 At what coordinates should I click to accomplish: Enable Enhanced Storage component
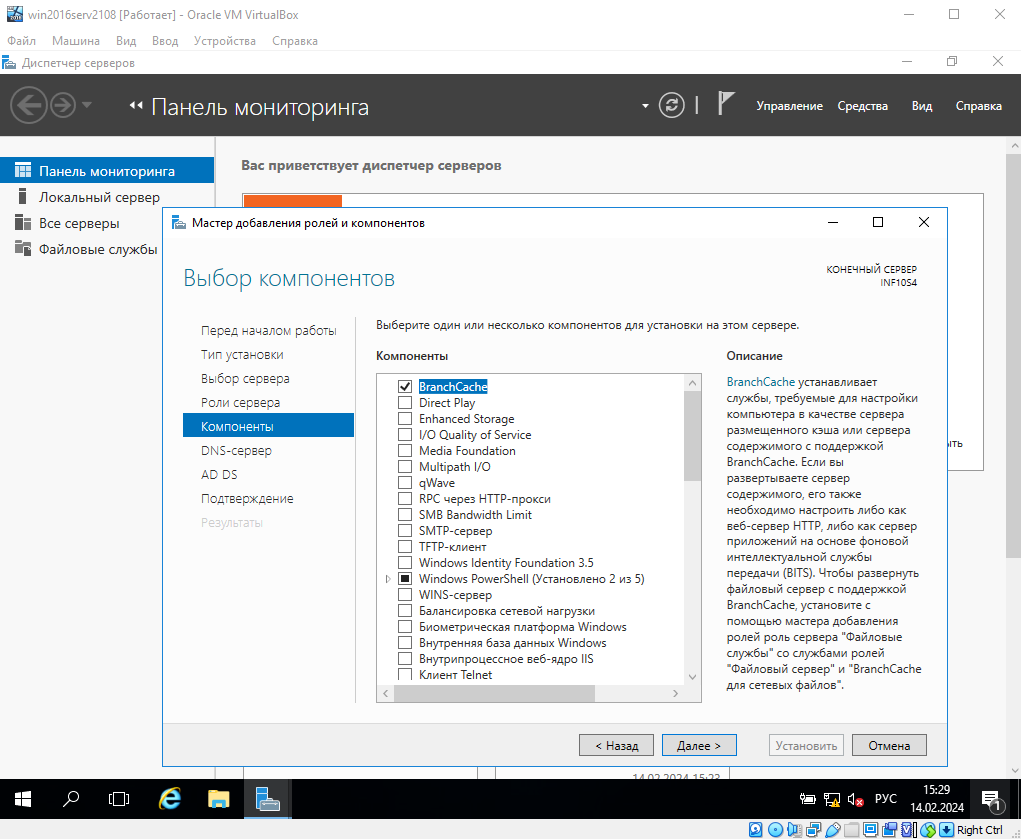[x=405, y=419]
